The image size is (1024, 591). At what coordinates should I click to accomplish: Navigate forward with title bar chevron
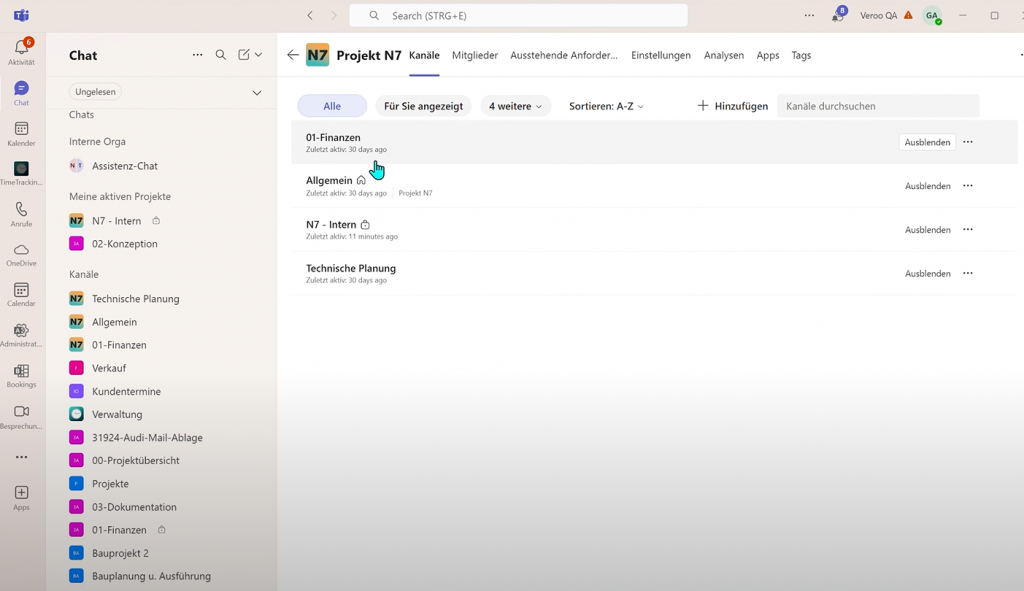click(x=334, y=15)
